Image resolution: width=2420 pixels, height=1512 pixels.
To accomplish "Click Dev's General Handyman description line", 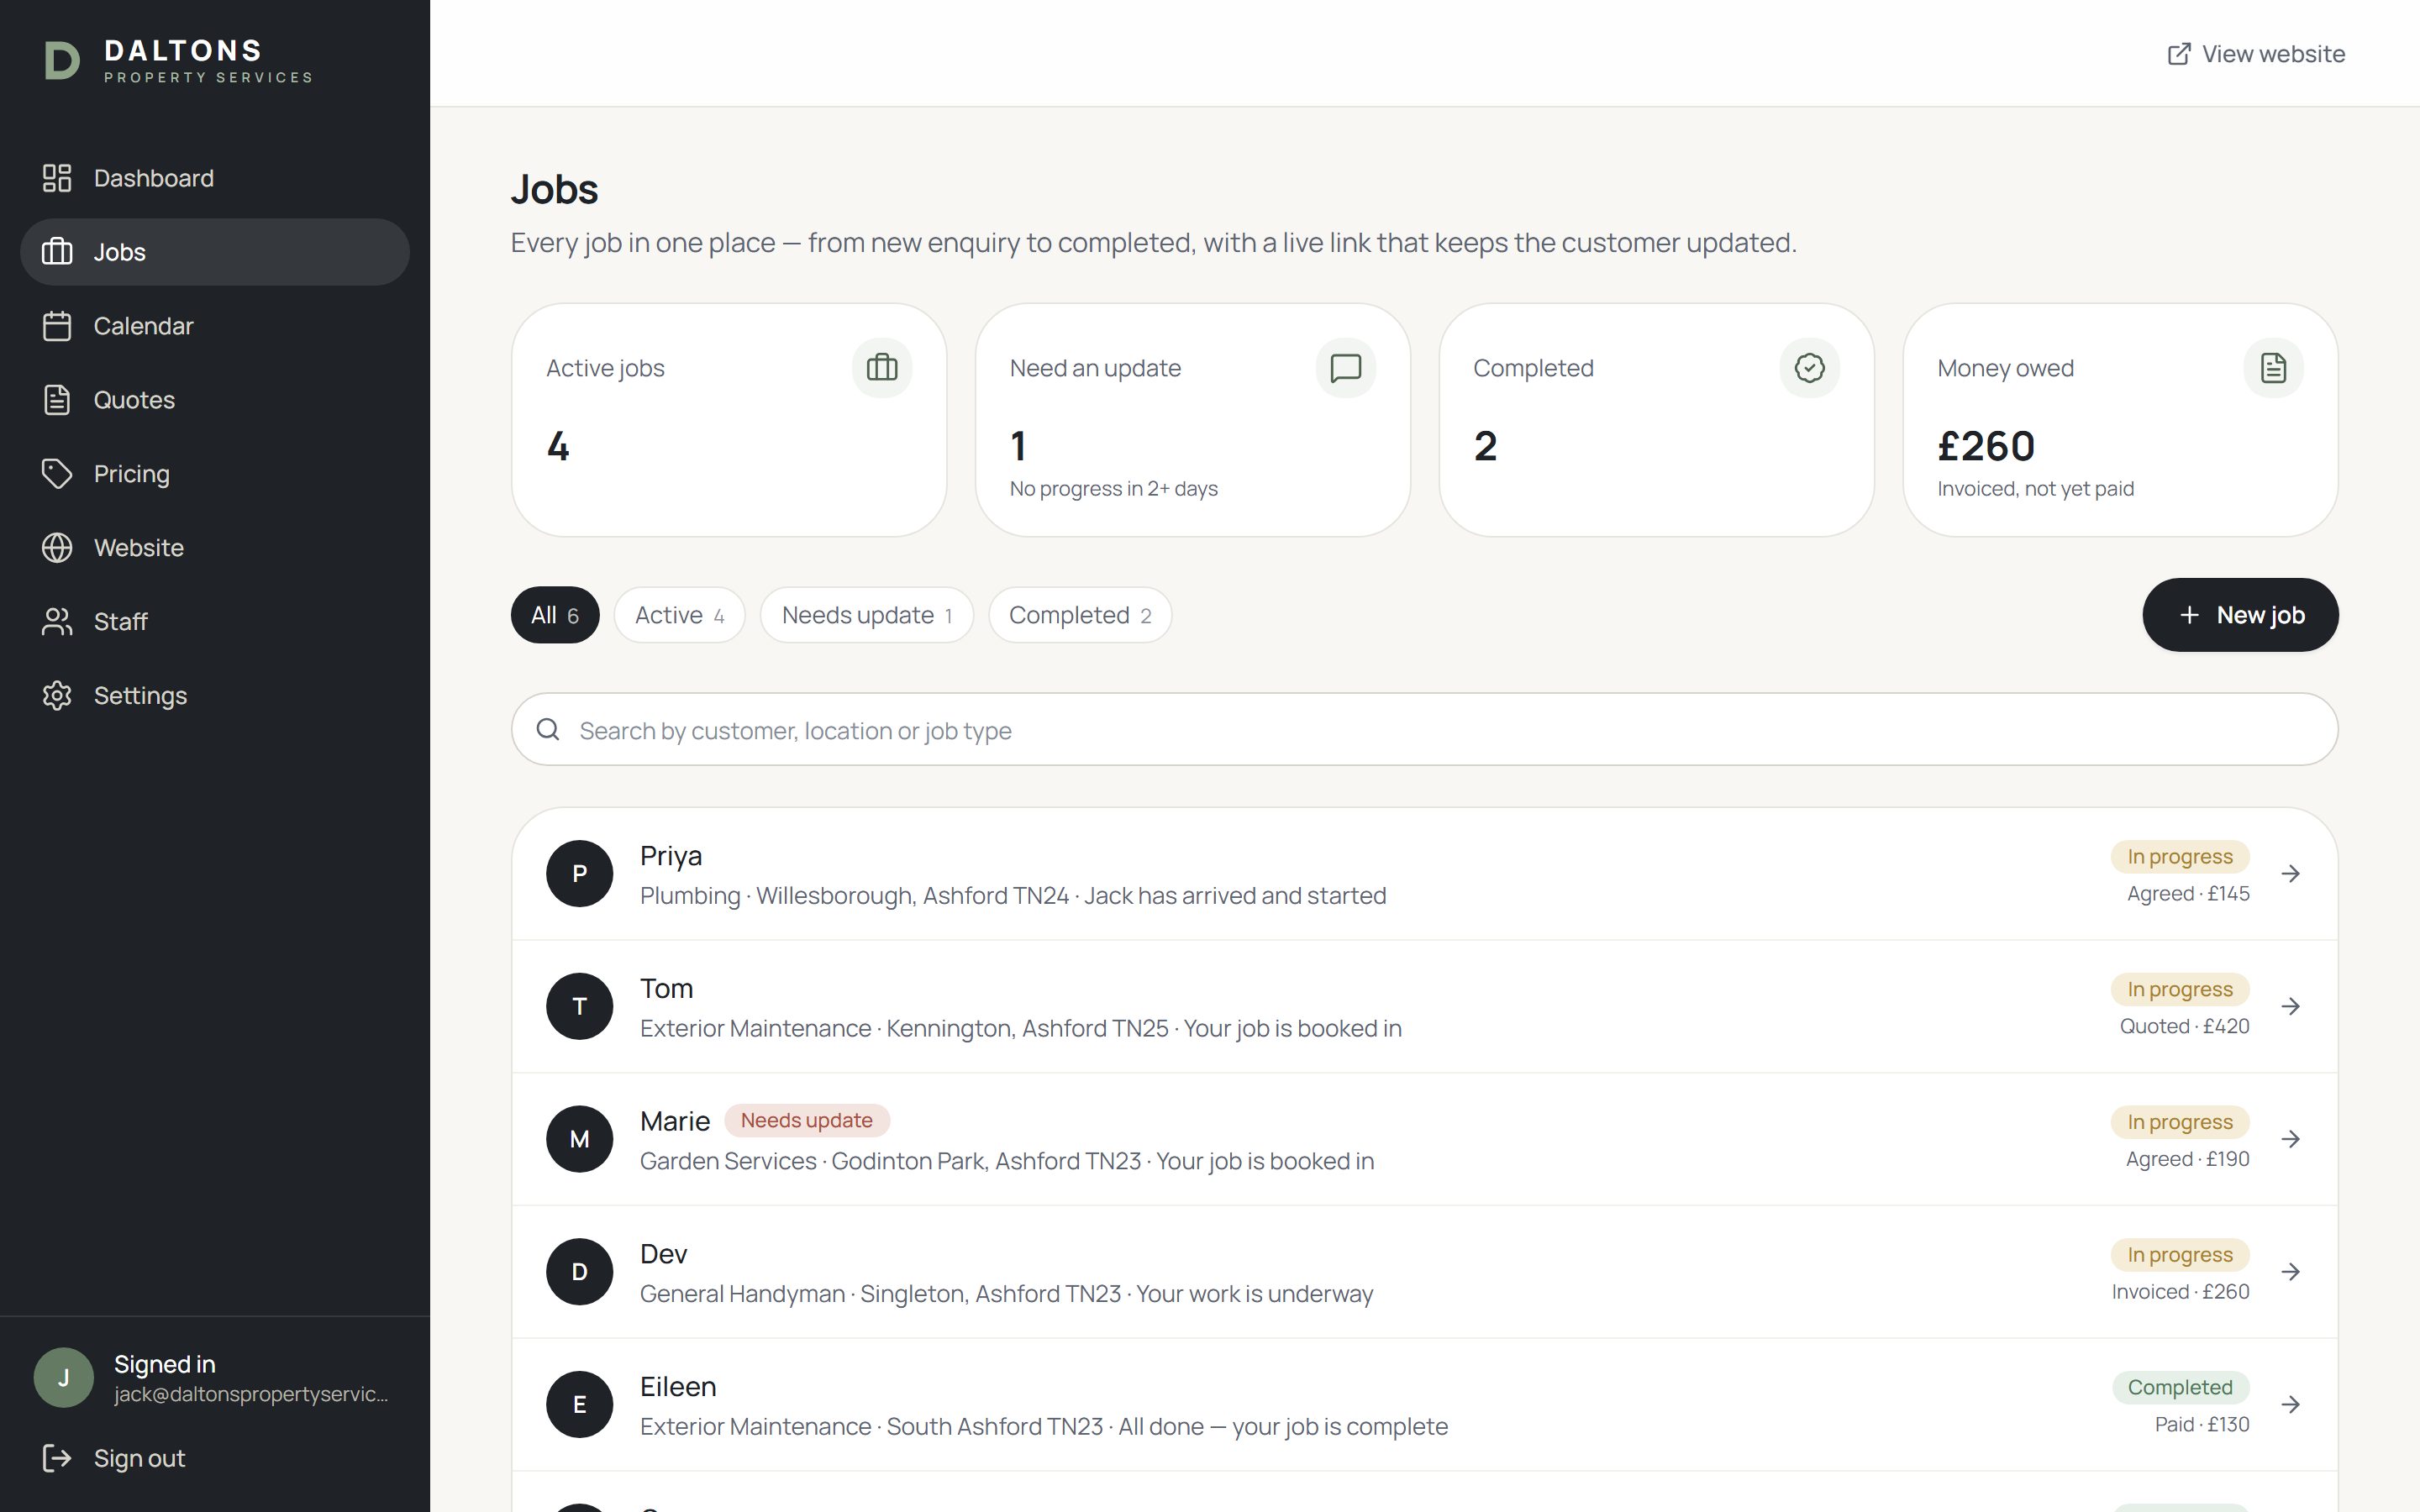I will (x=1006, y=1294).
